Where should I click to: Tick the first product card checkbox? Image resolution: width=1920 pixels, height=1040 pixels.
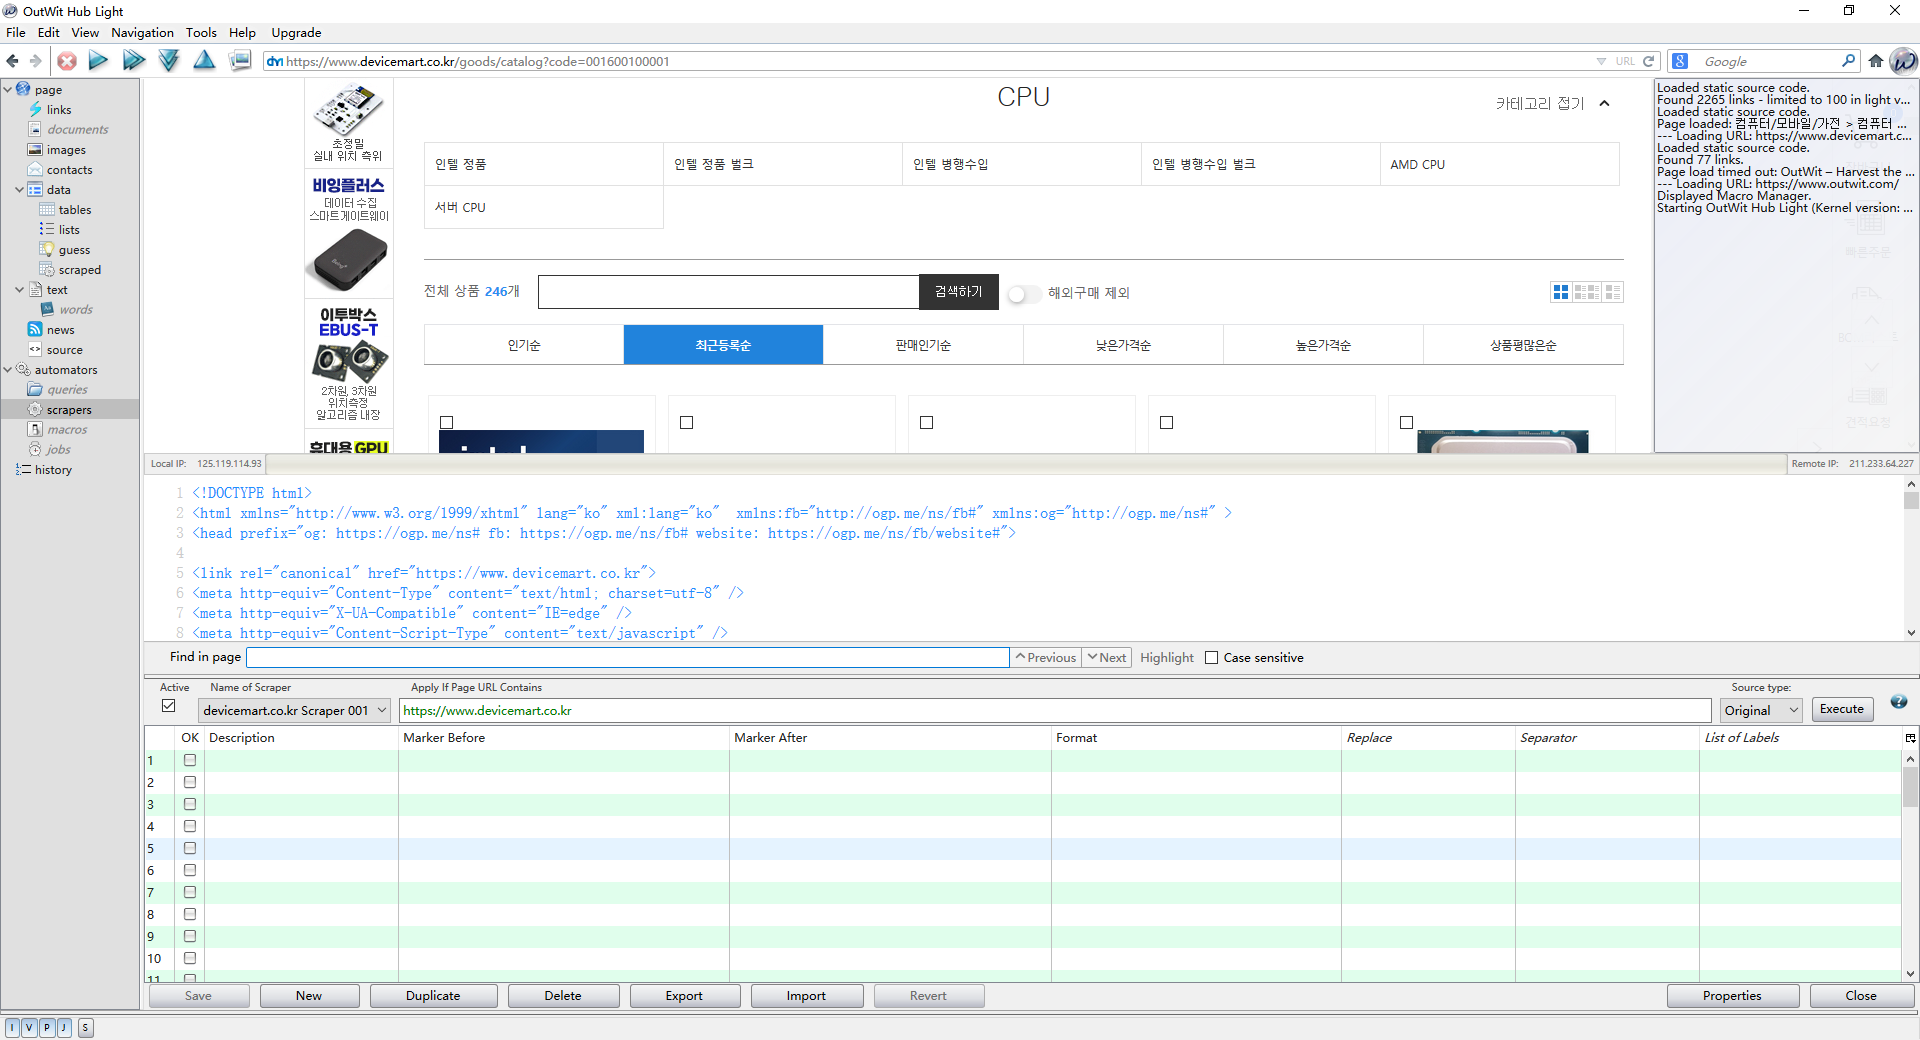point(447,423)
